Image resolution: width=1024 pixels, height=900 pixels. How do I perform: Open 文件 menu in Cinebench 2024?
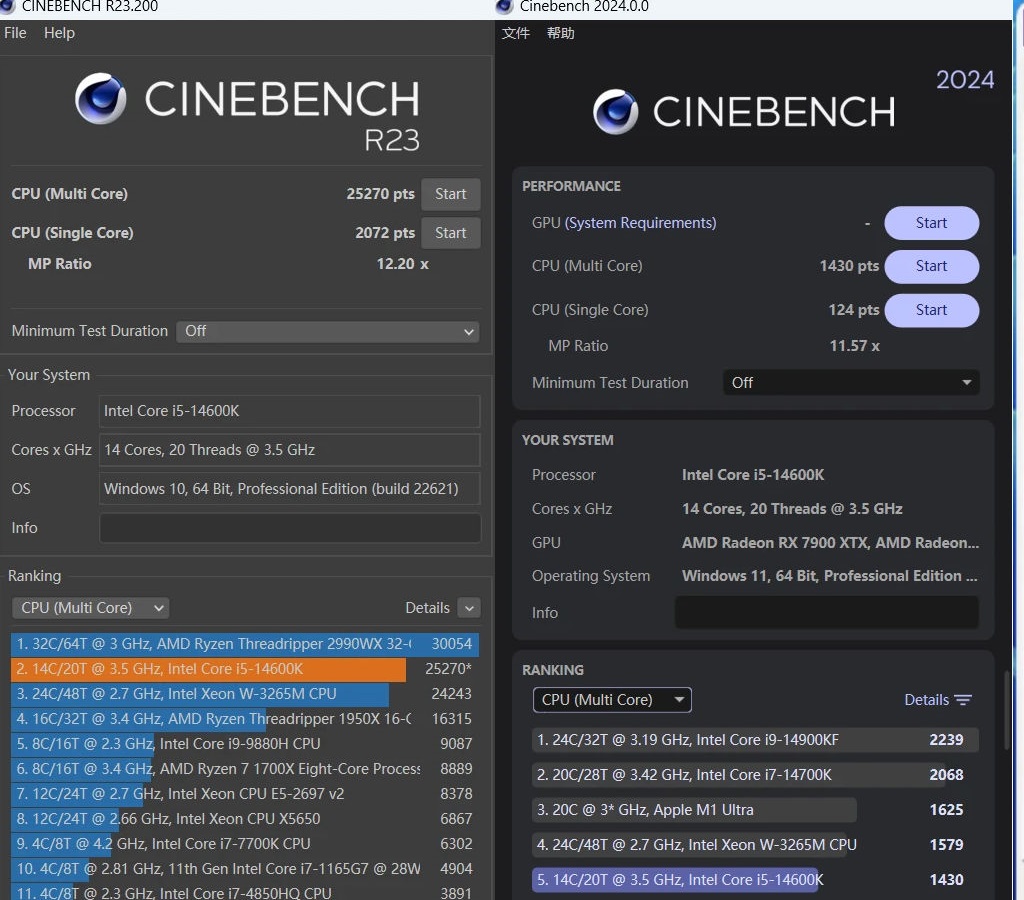515,33
